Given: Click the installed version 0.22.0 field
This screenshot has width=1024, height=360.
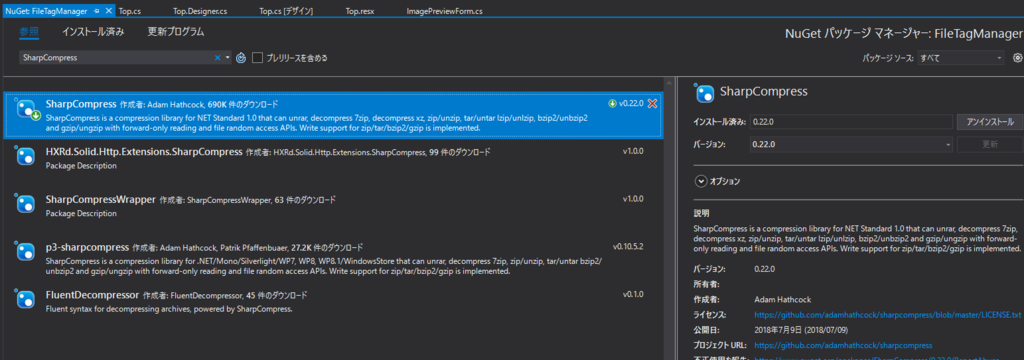Looking at the screenshot, I should (x=851, y=122).
